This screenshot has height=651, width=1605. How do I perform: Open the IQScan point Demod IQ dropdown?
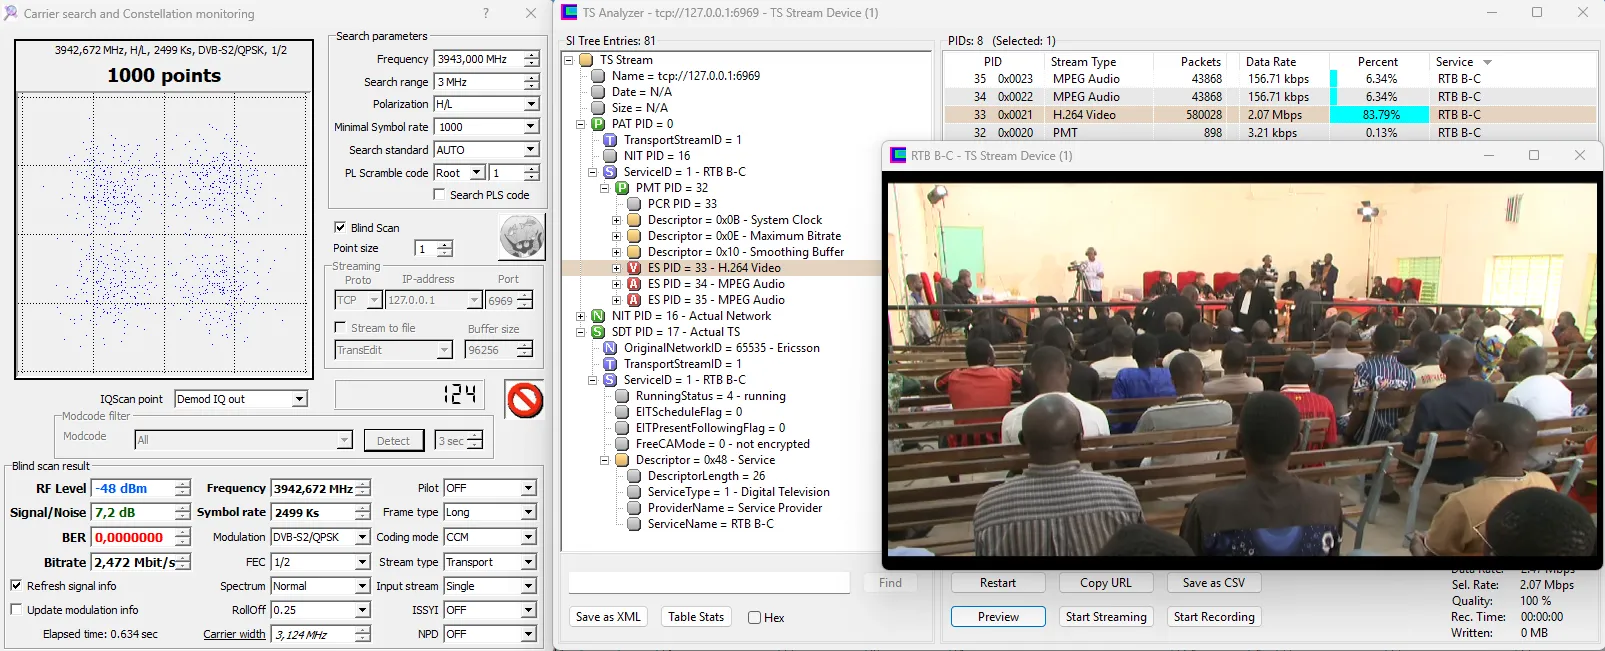coord(299,399)
